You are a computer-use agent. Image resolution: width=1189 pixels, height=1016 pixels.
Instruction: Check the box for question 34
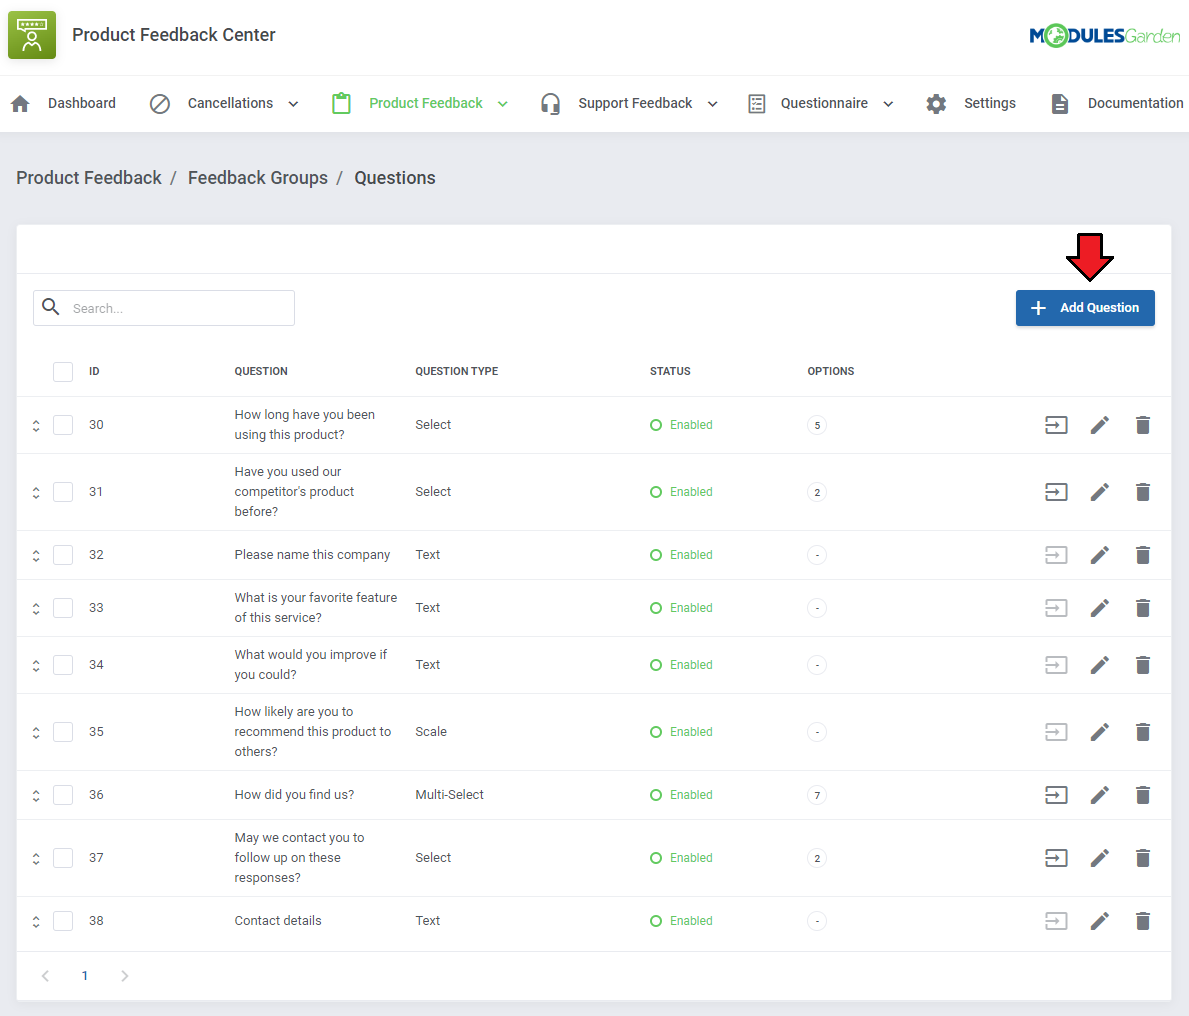pyautogui.click(x=63, y=665)
